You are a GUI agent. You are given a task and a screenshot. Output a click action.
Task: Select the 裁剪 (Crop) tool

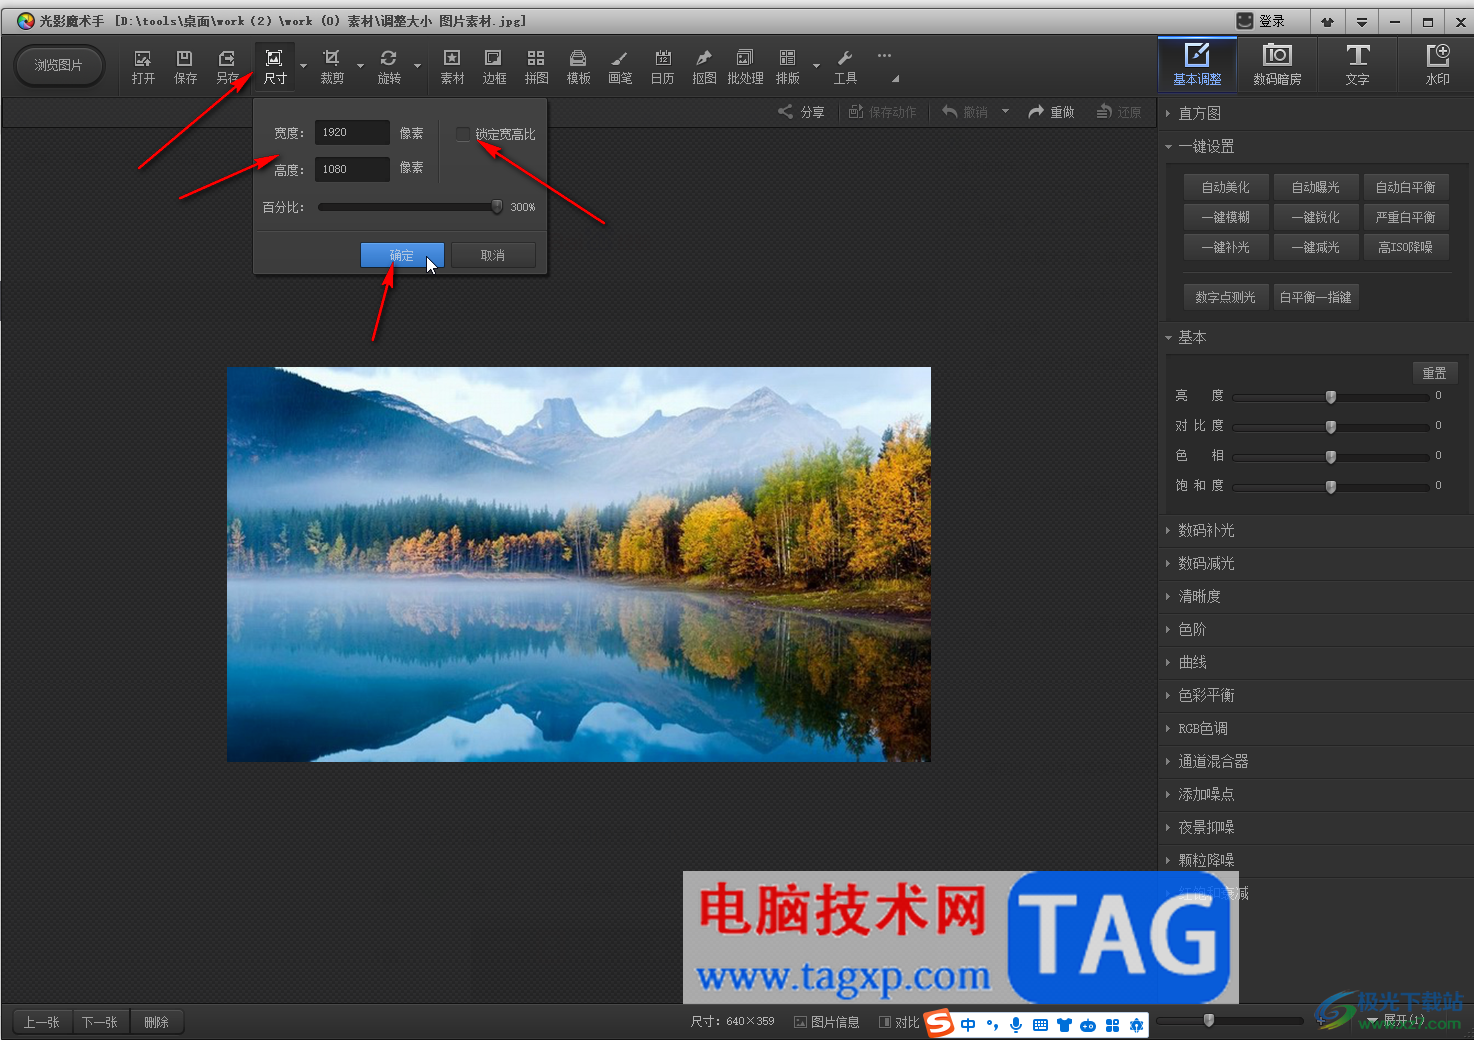coord(332,67)
